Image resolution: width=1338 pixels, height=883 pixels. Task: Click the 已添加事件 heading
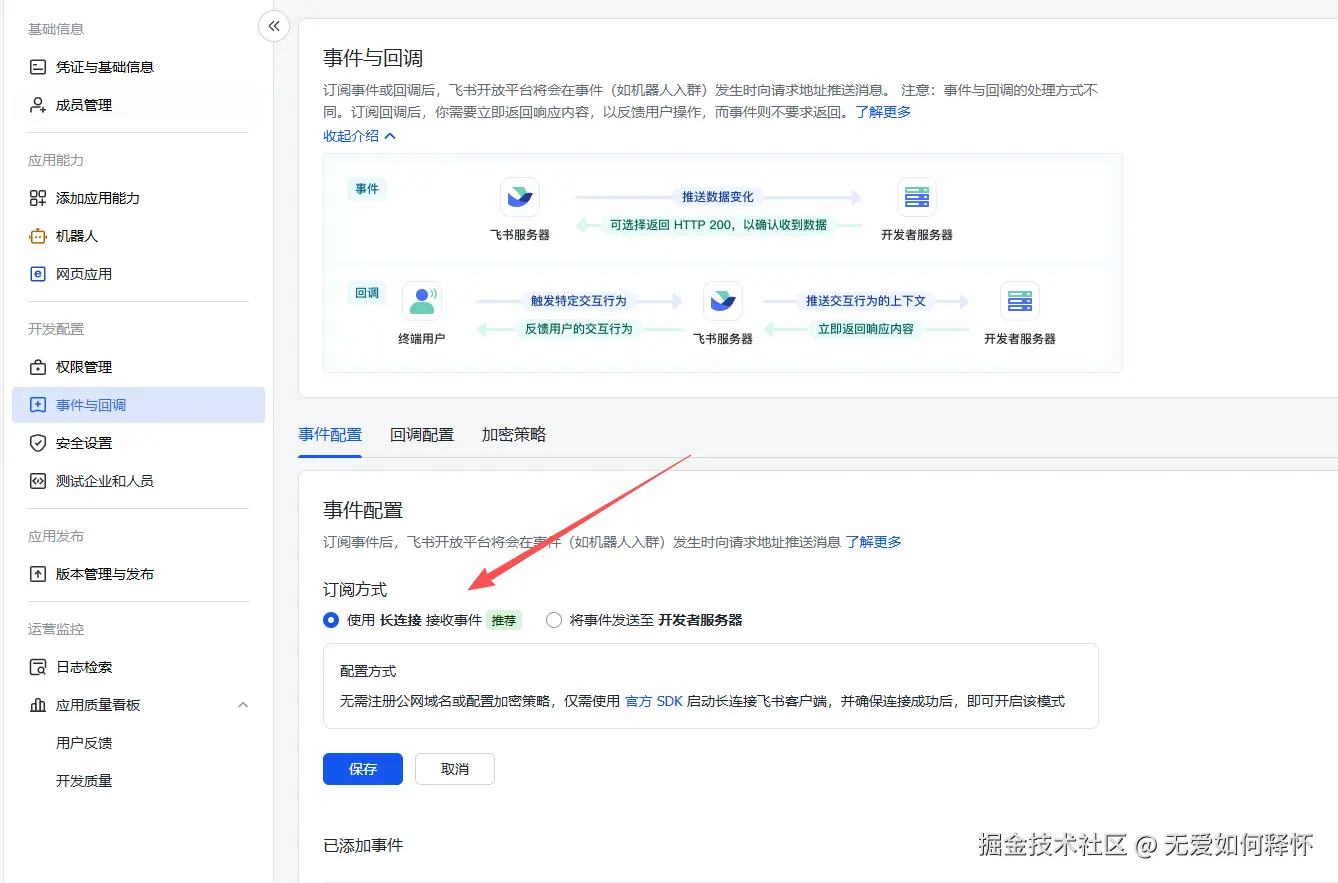(x=363, y=846)
